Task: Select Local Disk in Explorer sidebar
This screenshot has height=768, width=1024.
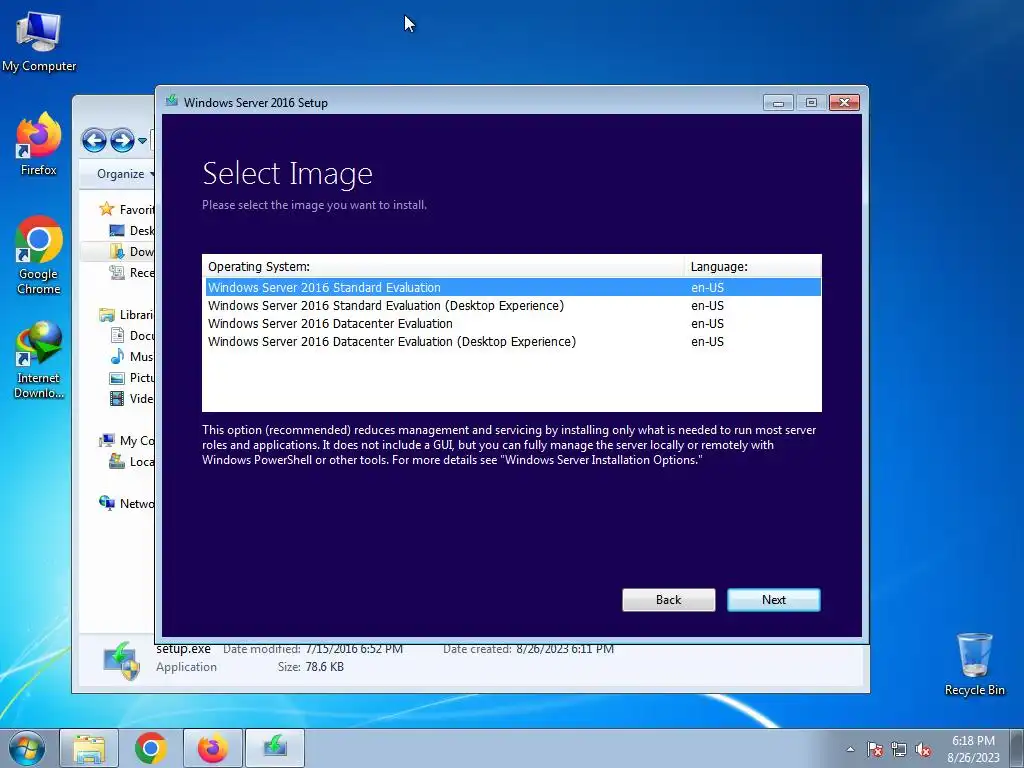Action: pos(132,462)
